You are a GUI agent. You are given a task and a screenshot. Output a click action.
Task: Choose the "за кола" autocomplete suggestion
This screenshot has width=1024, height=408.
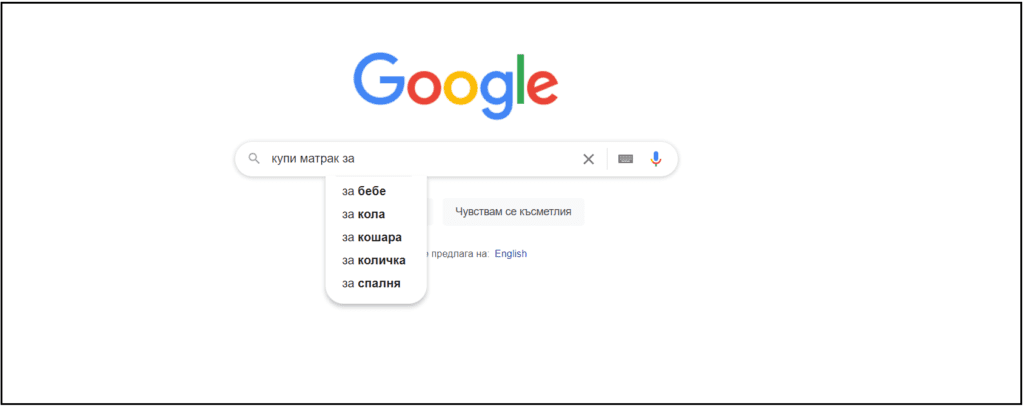click(x=364, y=214)
